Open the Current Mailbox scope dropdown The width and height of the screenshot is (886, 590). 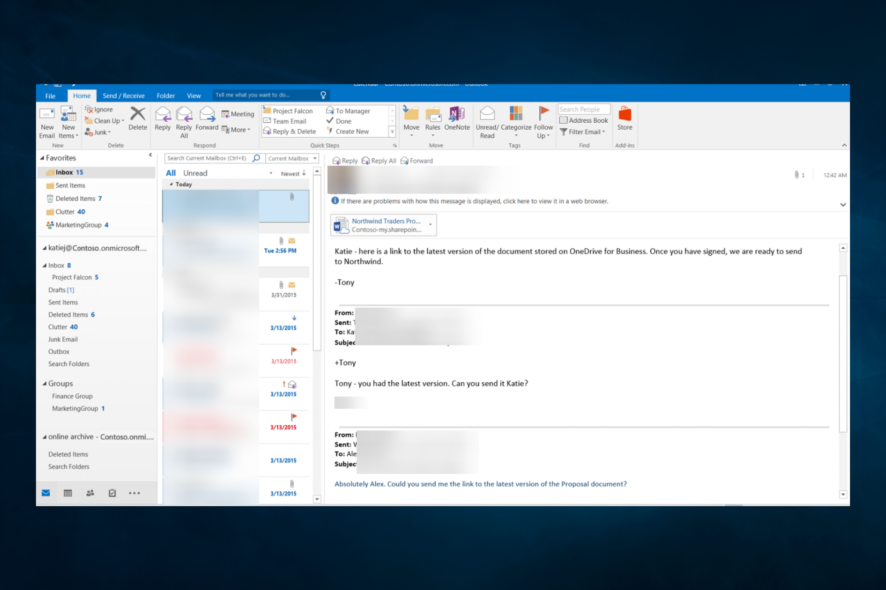tap(292, 158)
